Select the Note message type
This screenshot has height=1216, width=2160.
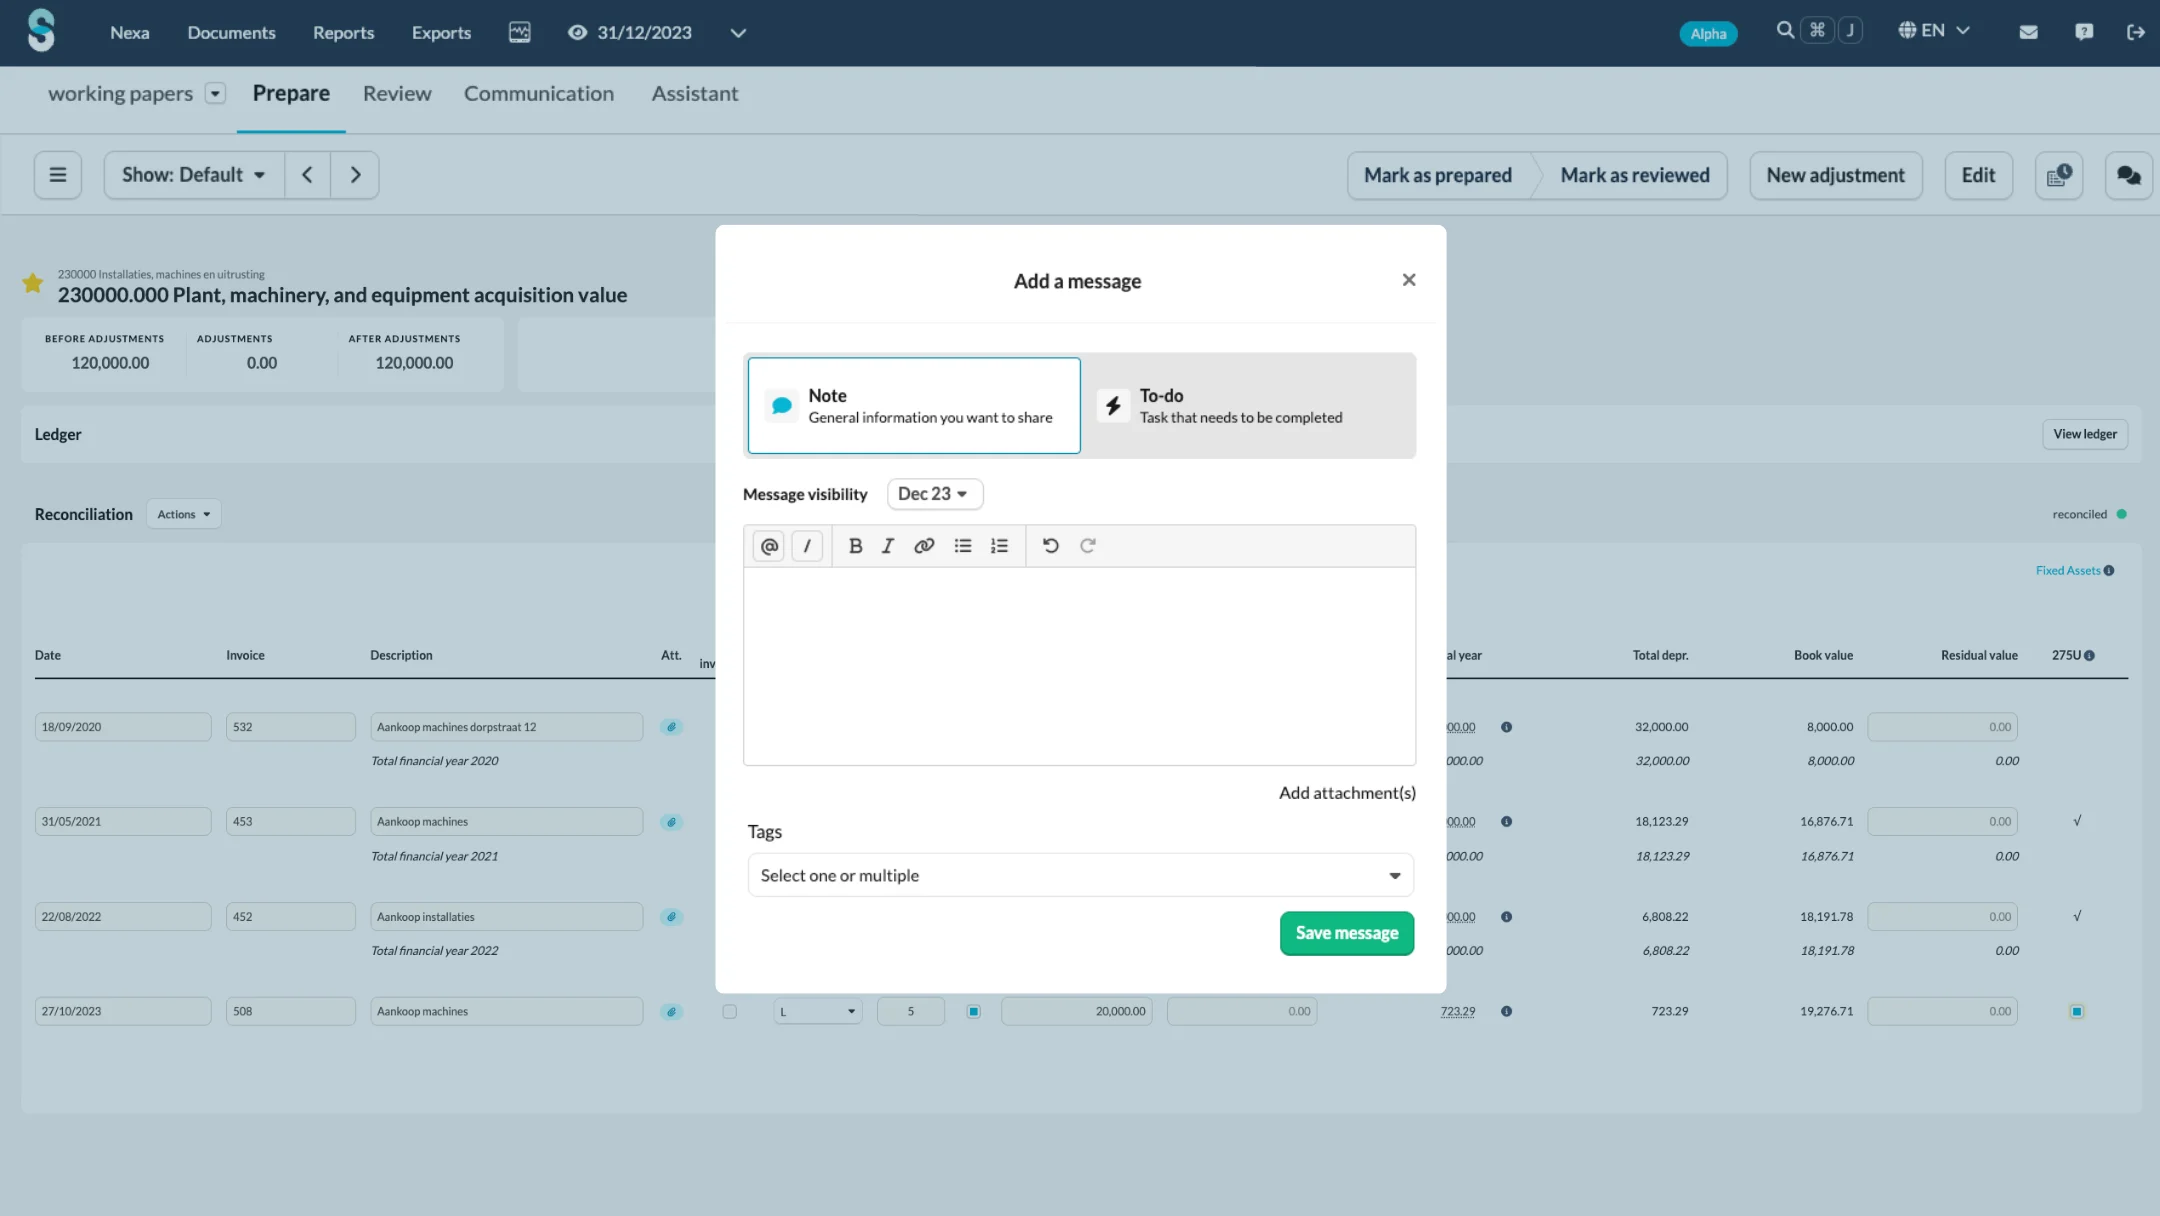click(914, 406)
